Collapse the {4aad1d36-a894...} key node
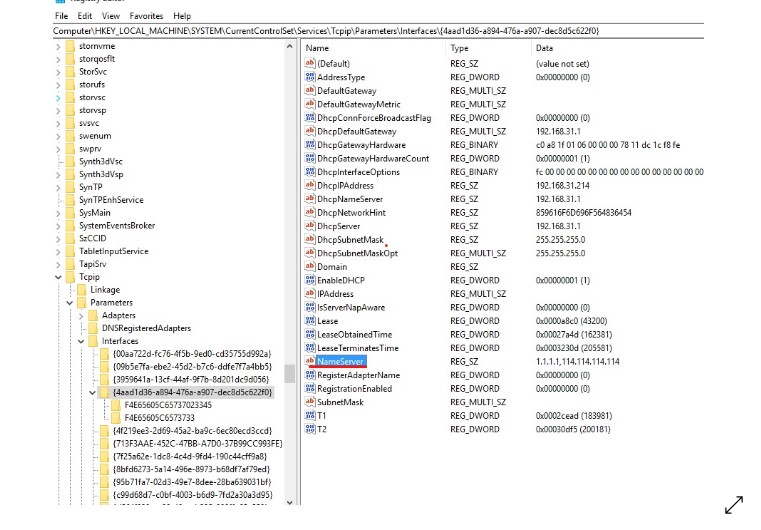The width and height of the screenshot is (761, 530). (x=92, y=393)
